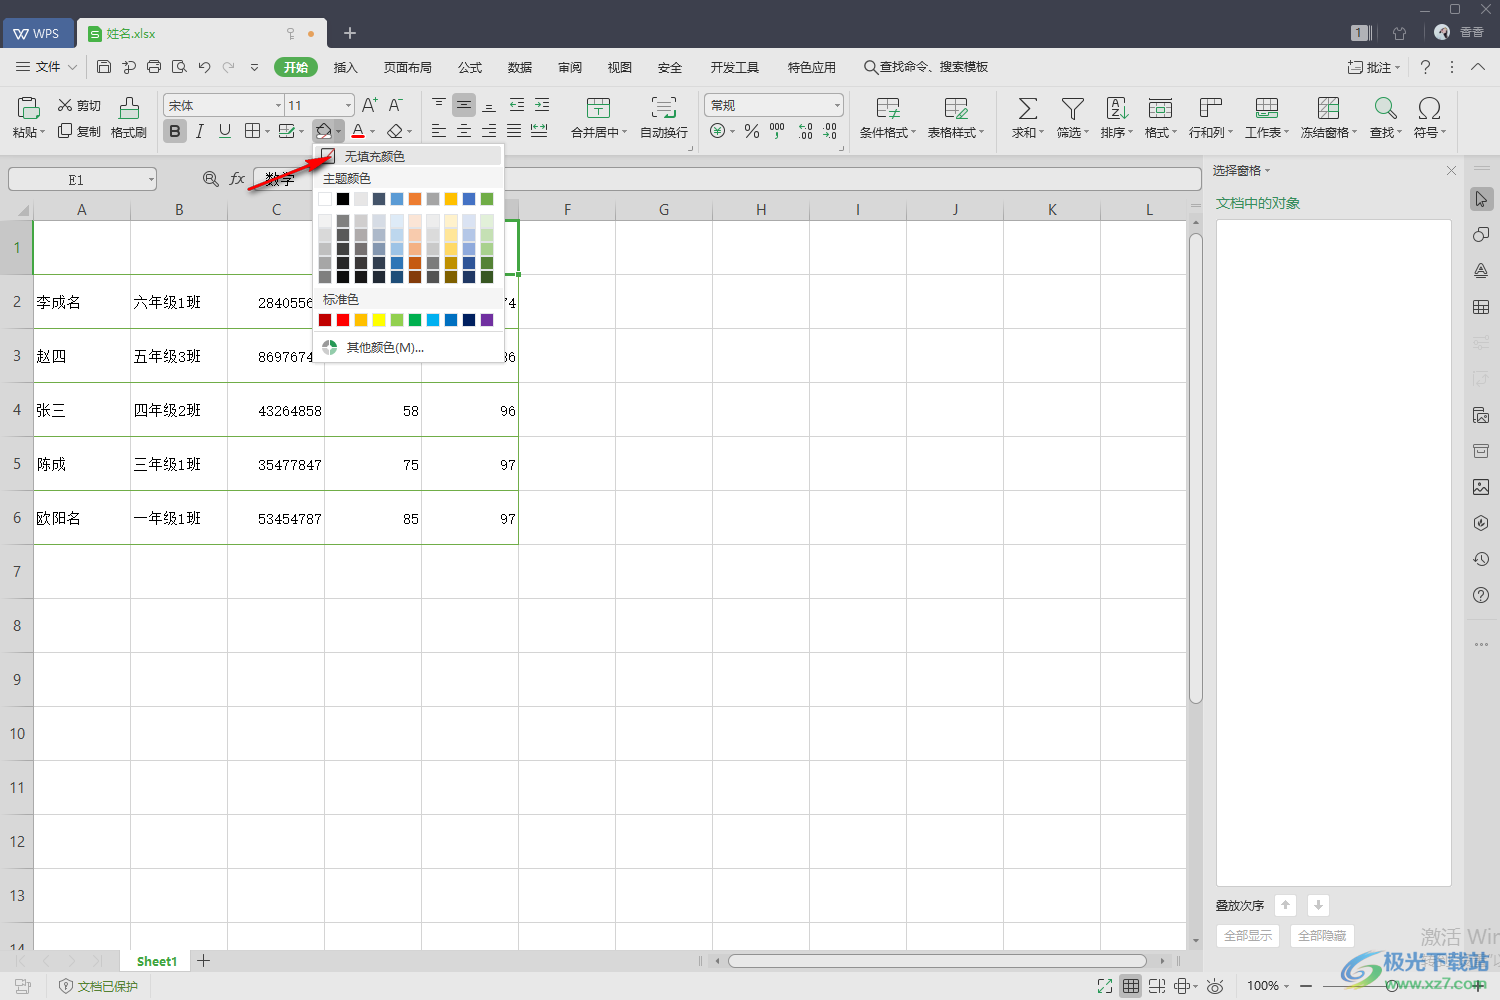1500x1000 pixels.
Task: Click the print icon in quick toolbar
Action: pos(154,67)
